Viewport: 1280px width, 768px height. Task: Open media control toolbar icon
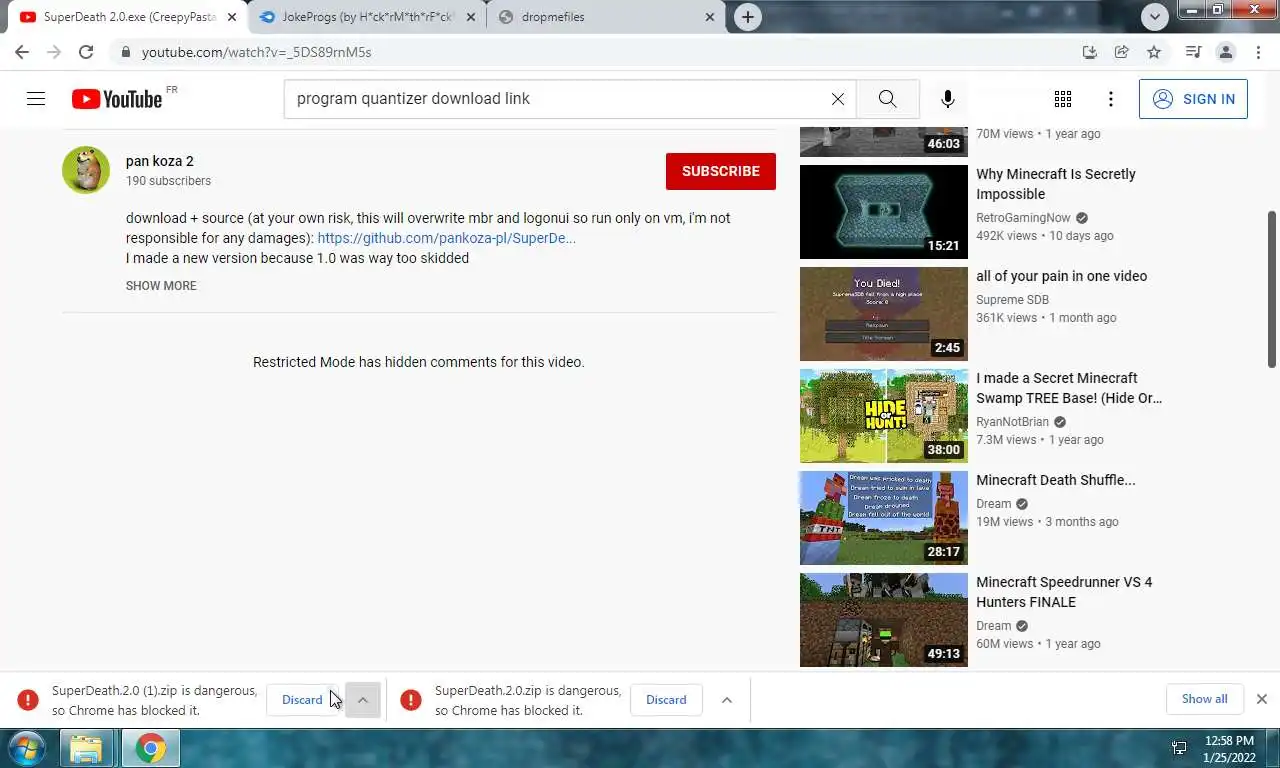1193,52
